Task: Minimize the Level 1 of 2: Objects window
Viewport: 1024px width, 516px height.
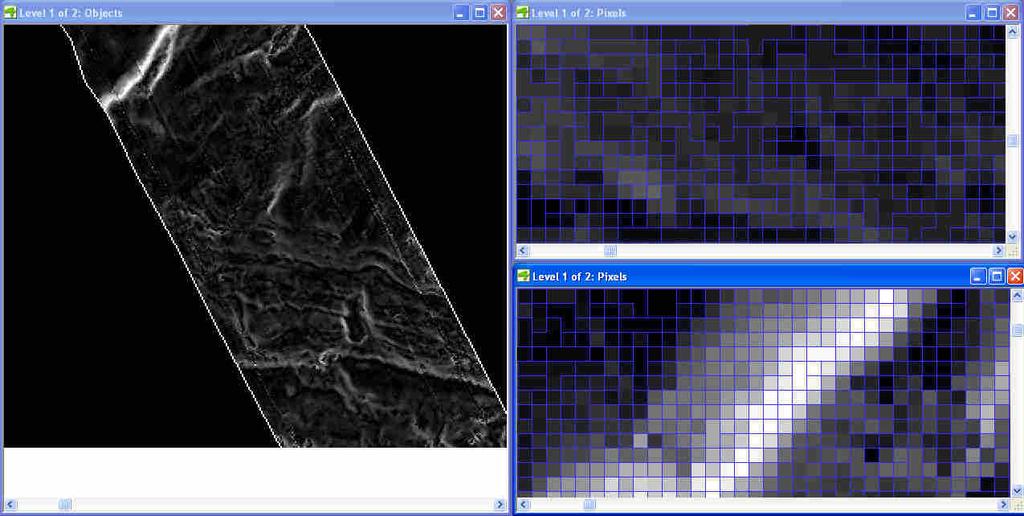Action: pyautogui.click(x=461, y=12)
